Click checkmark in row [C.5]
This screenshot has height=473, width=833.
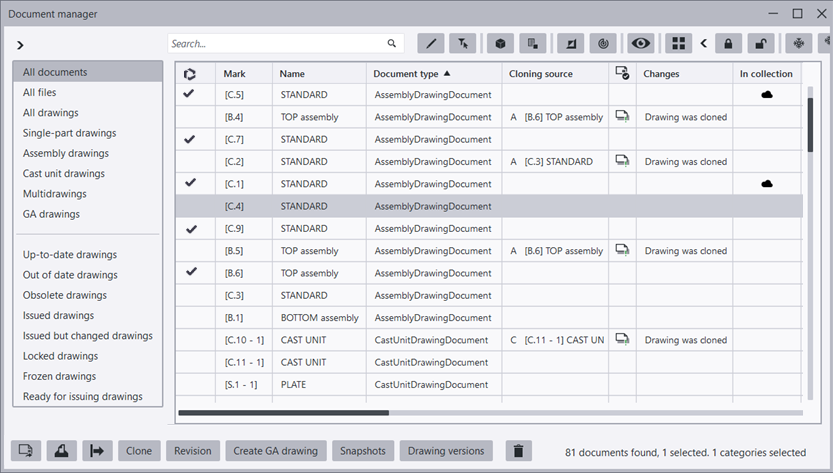[x=189, y=94]
